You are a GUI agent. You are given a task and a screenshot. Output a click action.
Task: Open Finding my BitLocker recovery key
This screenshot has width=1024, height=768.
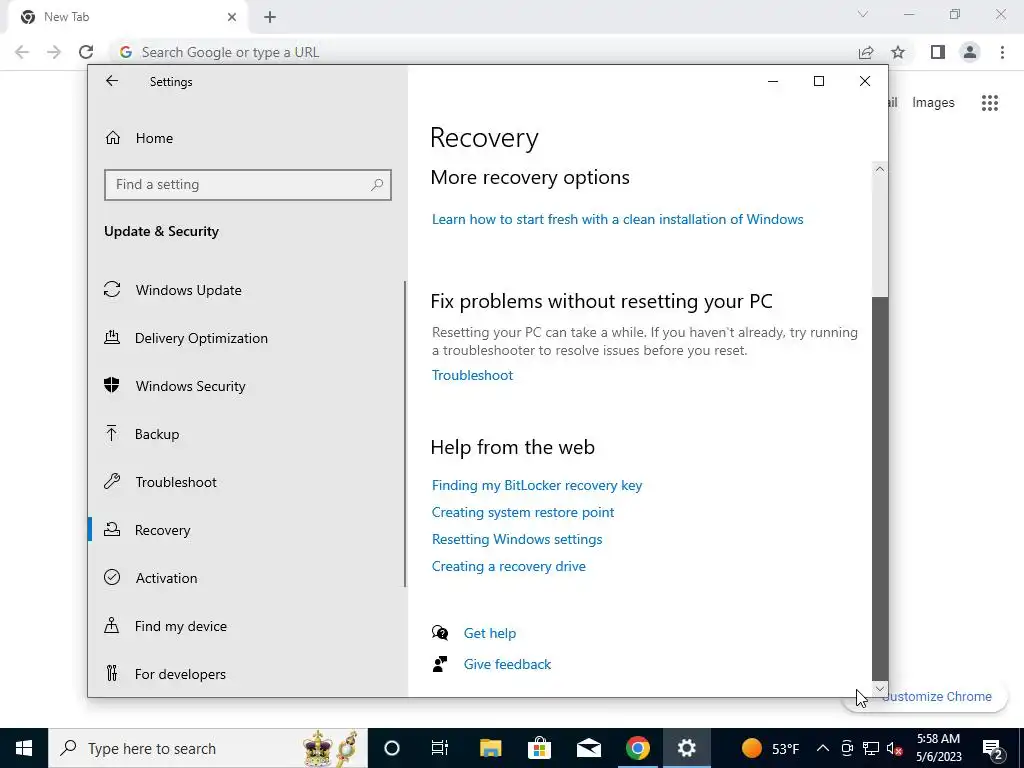pos(537,485)
